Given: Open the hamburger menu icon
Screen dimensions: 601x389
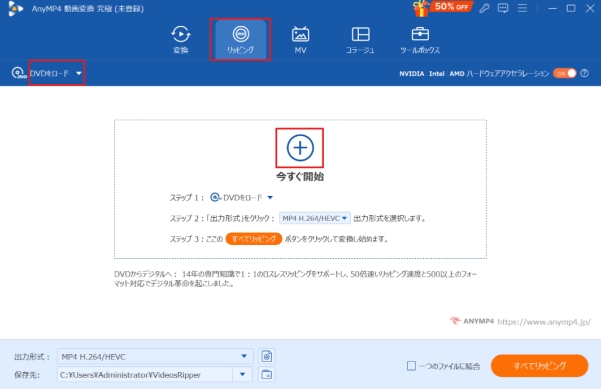Looking at the screenshot, I should [522, 8].
